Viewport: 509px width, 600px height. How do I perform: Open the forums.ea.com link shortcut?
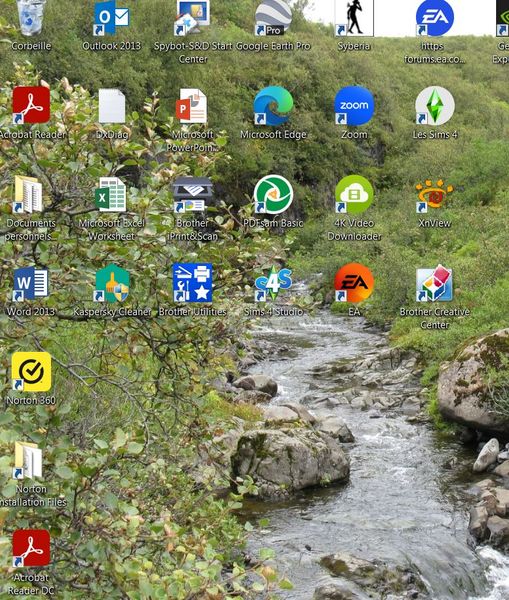click(x=435, y=18)
